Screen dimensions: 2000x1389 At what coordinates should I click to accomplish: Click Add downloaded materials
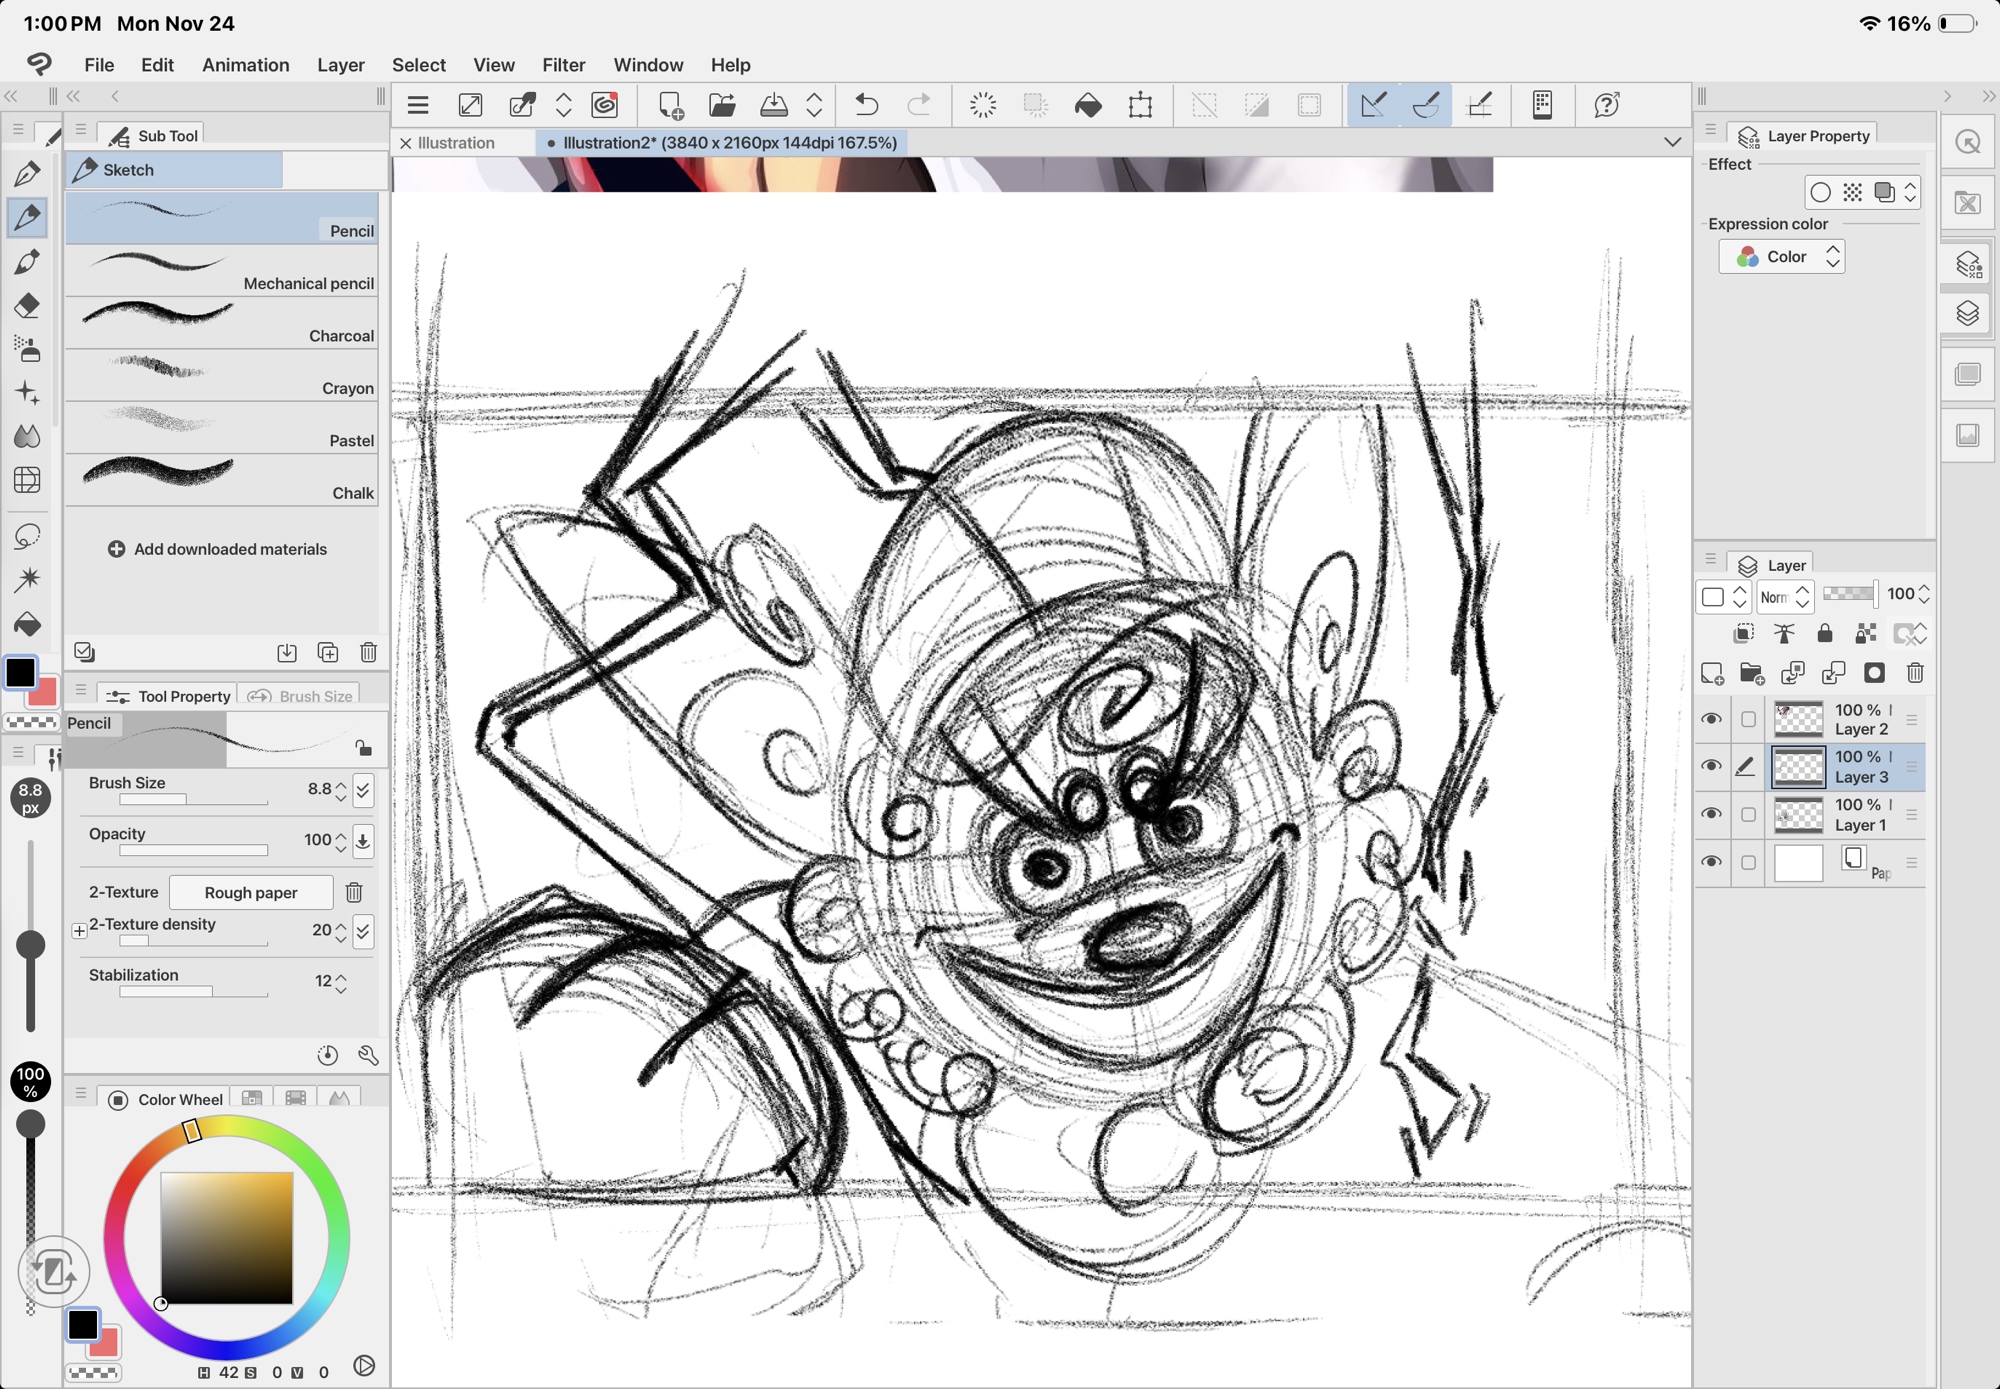click(217, 549)
